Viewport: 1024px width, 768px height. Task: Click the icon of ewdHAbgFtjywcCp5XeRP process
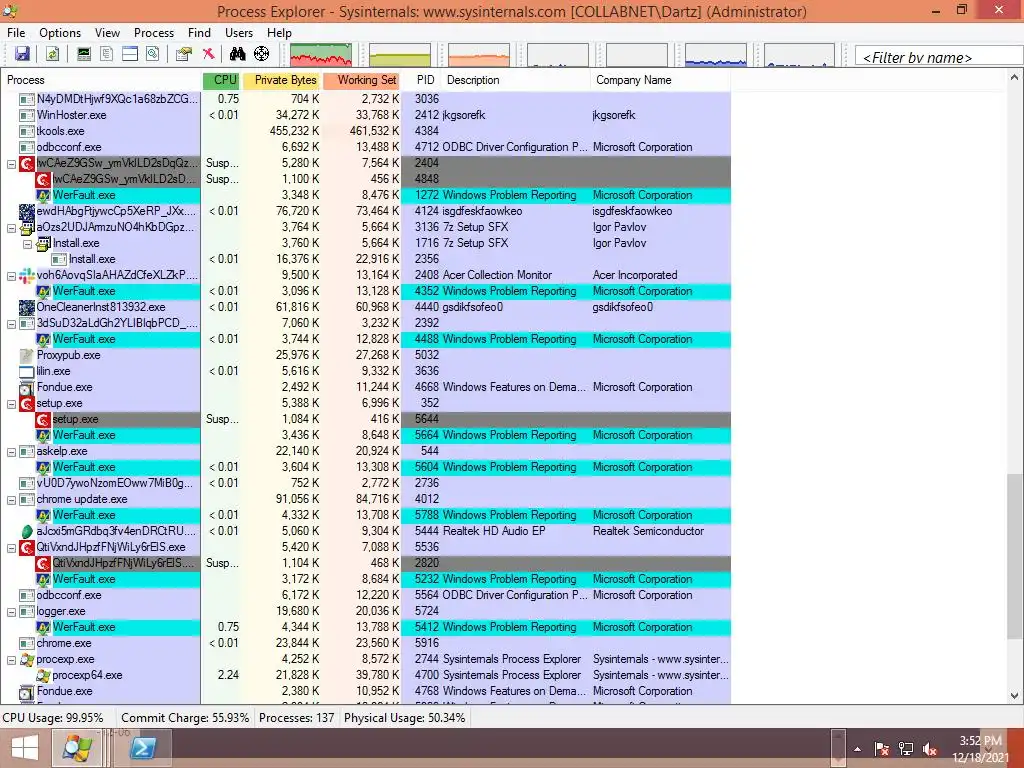[27, 212]
